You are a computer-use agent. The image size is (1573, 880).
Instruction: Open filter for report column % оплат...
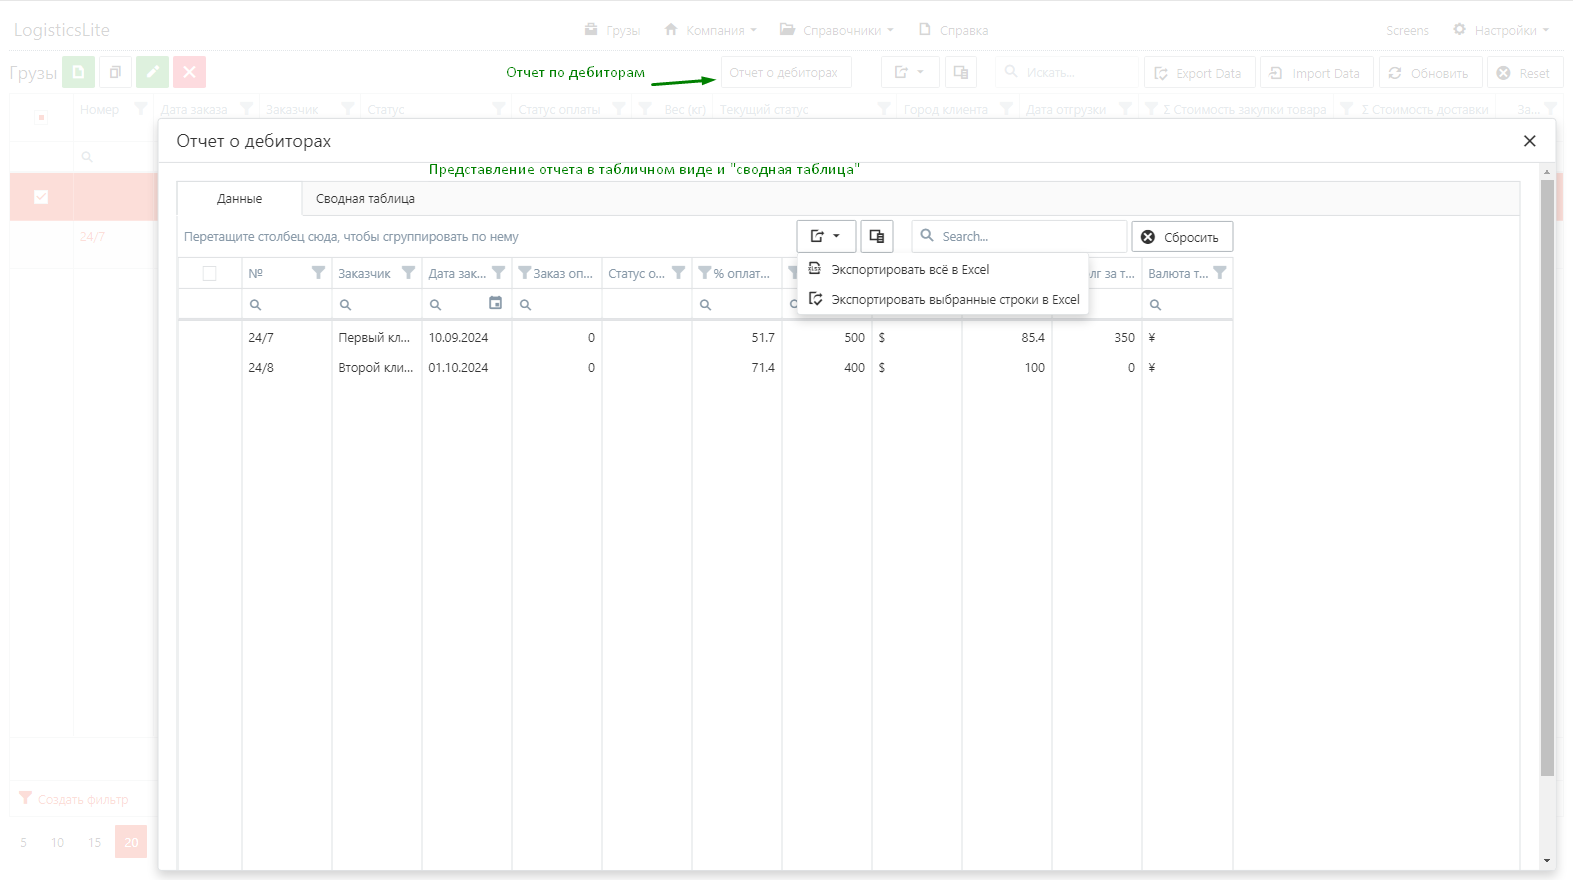[704, 273]
